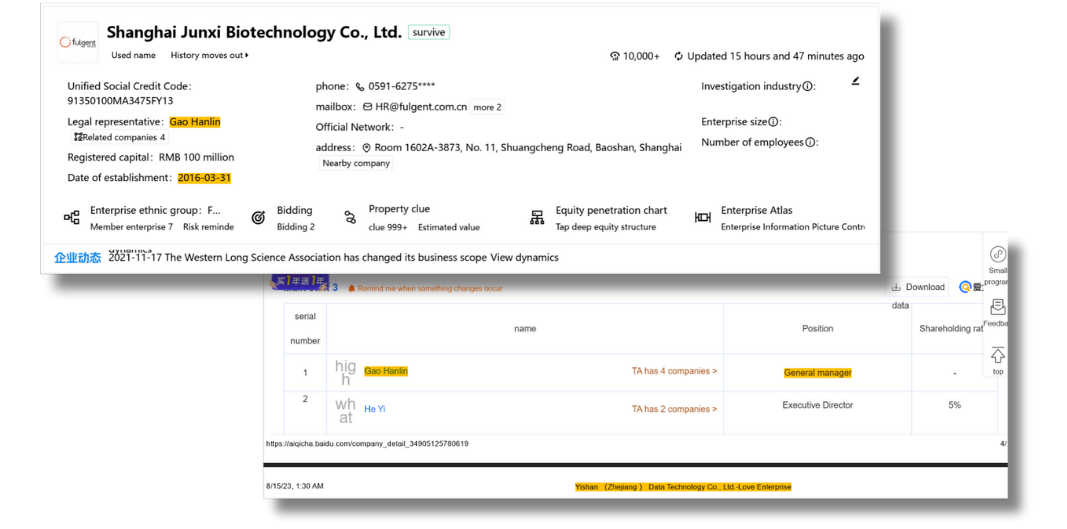1067x529 pixels.
Task: Click the mail envelope icon
Action: pyautogui.click(x=367, y=107)
